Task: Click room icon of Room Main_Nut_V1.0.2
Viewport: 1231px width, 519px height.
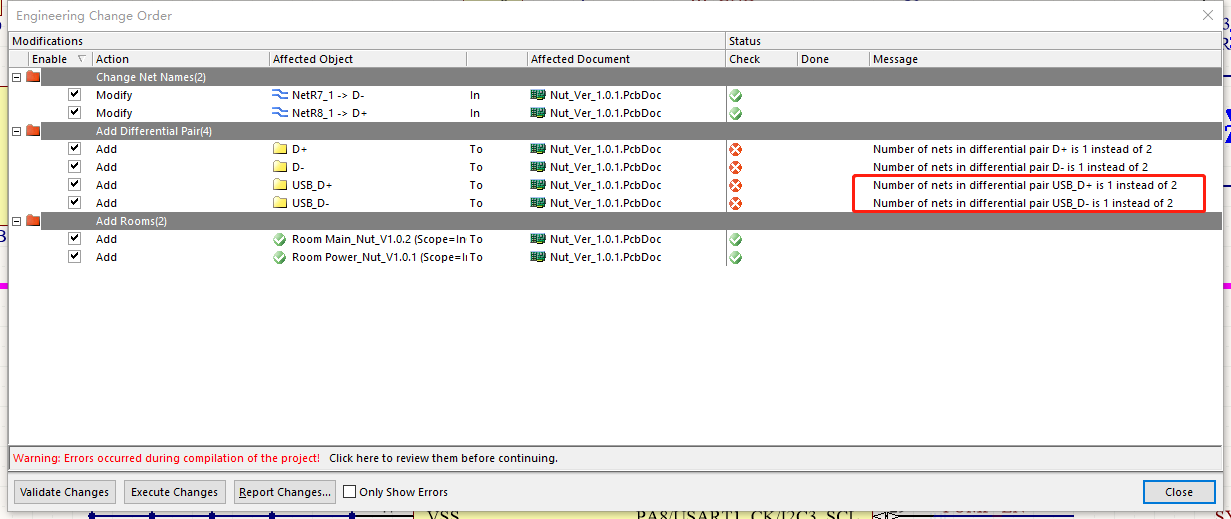Action: click(280, 239)
